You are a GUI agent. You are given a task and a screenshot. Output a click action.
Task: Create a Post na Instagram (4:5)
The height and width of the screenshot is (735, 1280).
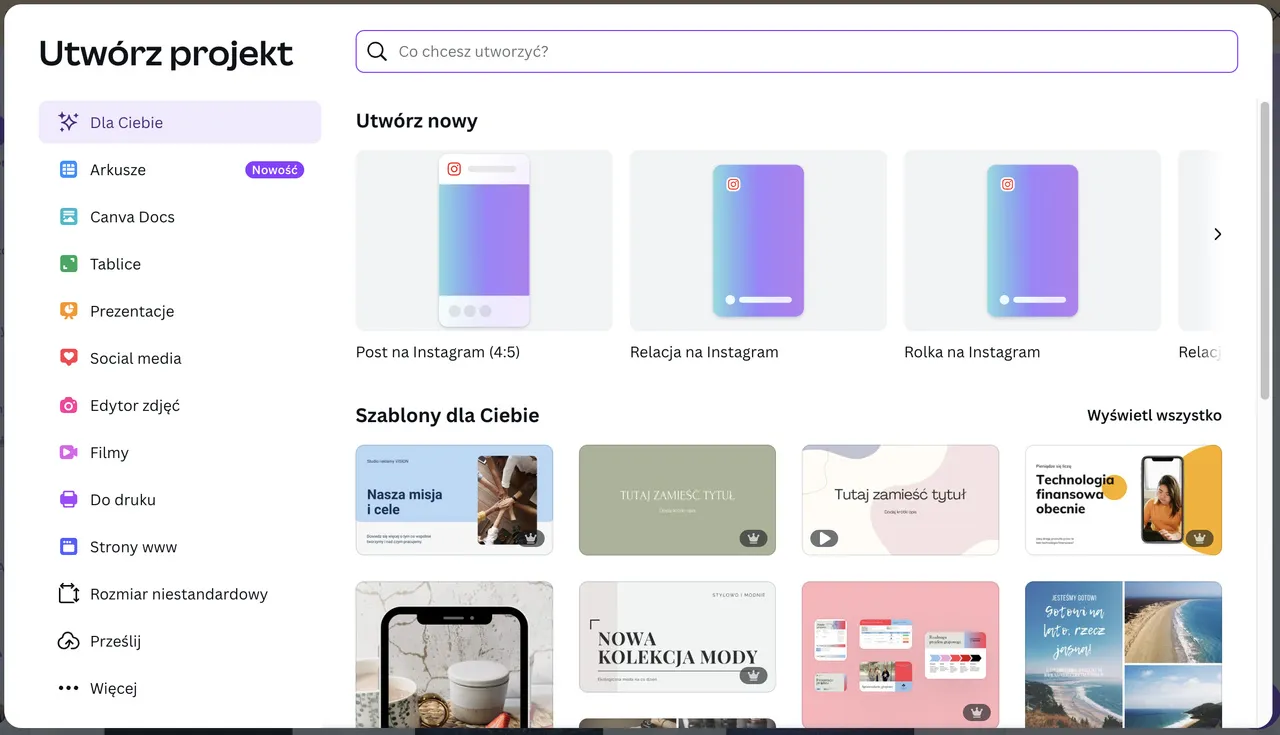pyautogui.click(x=484, y=241)
